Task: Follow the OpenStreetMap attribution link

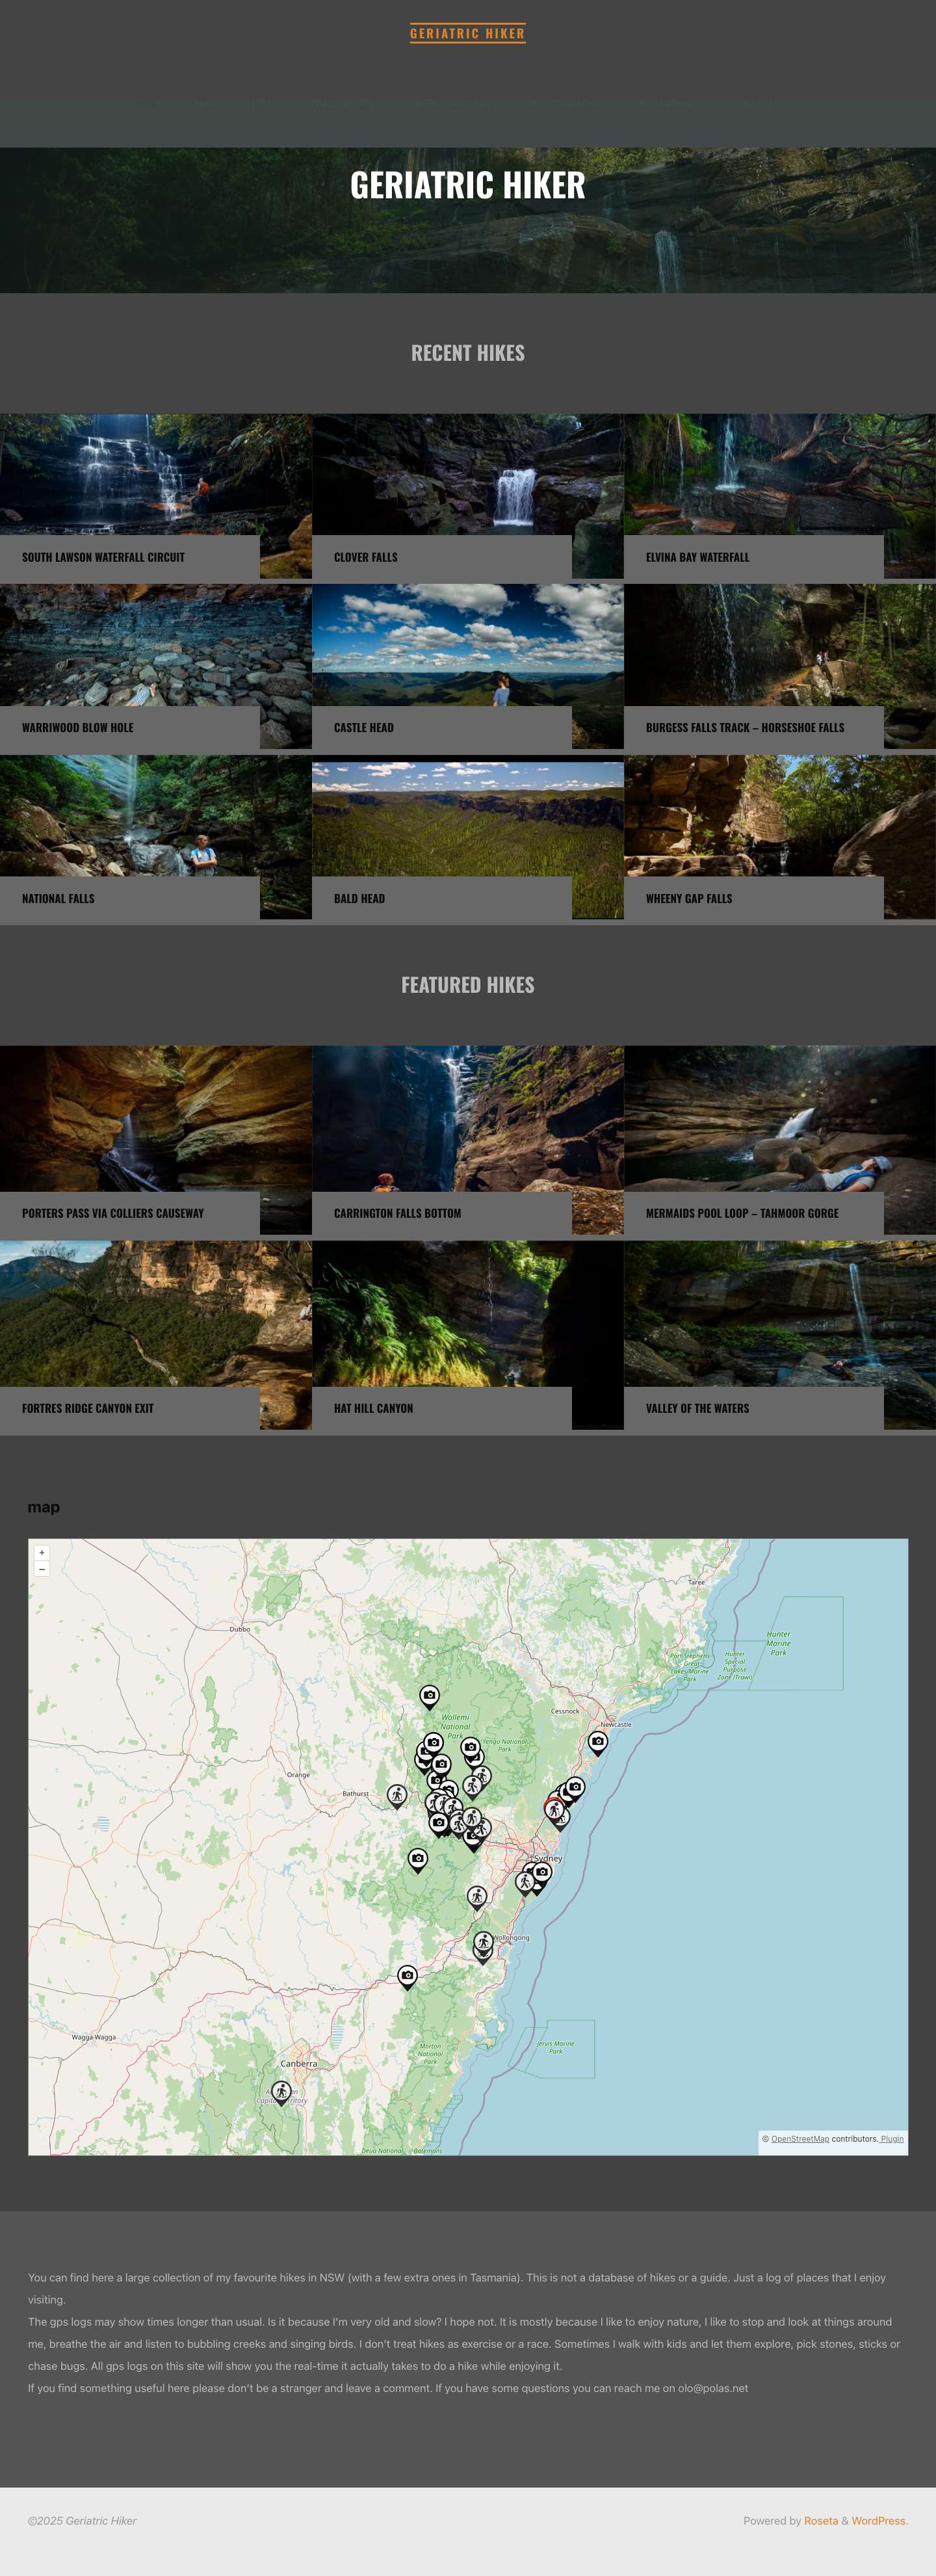Action: [x=800, y=2139]
